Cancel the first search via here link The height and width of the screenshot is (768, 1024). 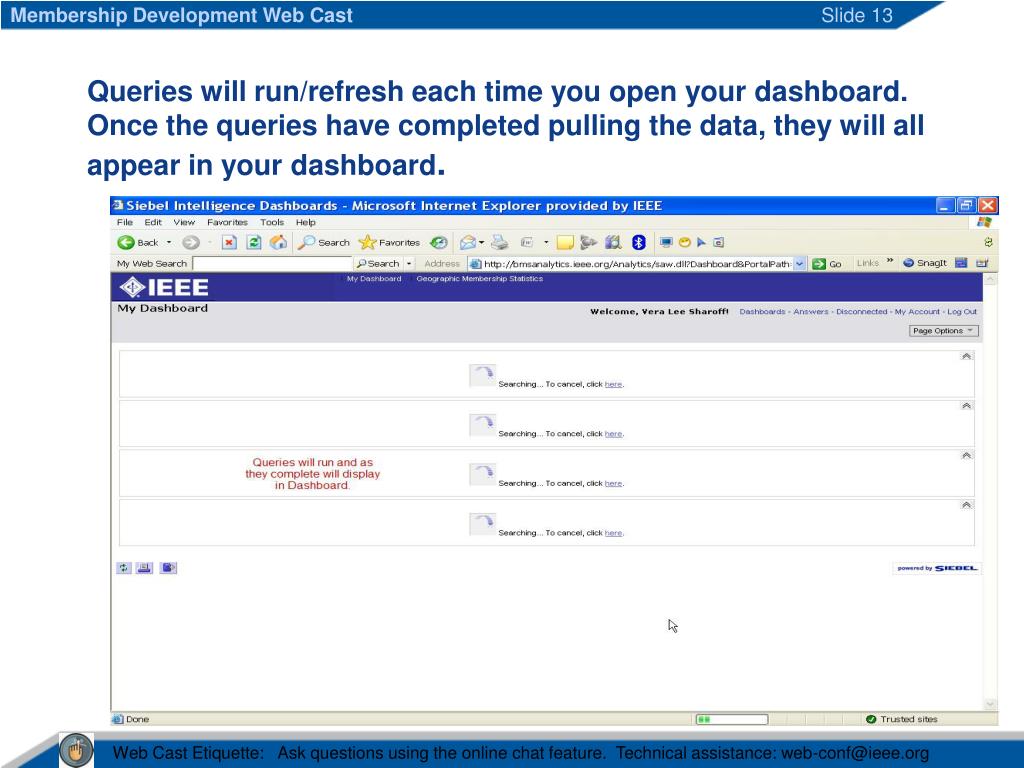613,385
